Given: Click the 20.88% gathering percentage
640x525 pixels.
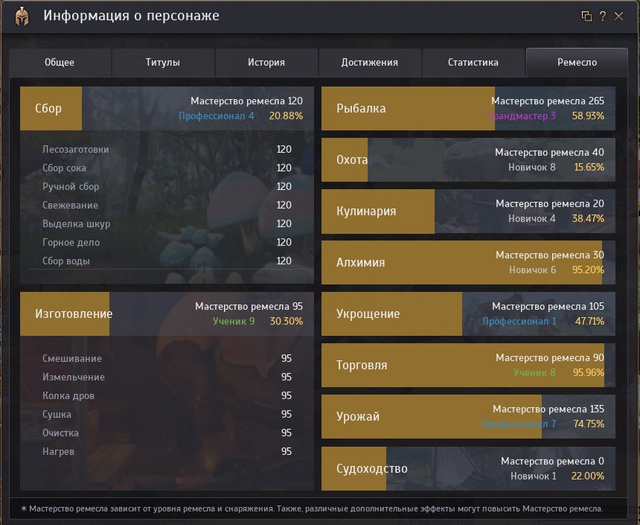Looking at the screenshot, I should tap(286, 116).
